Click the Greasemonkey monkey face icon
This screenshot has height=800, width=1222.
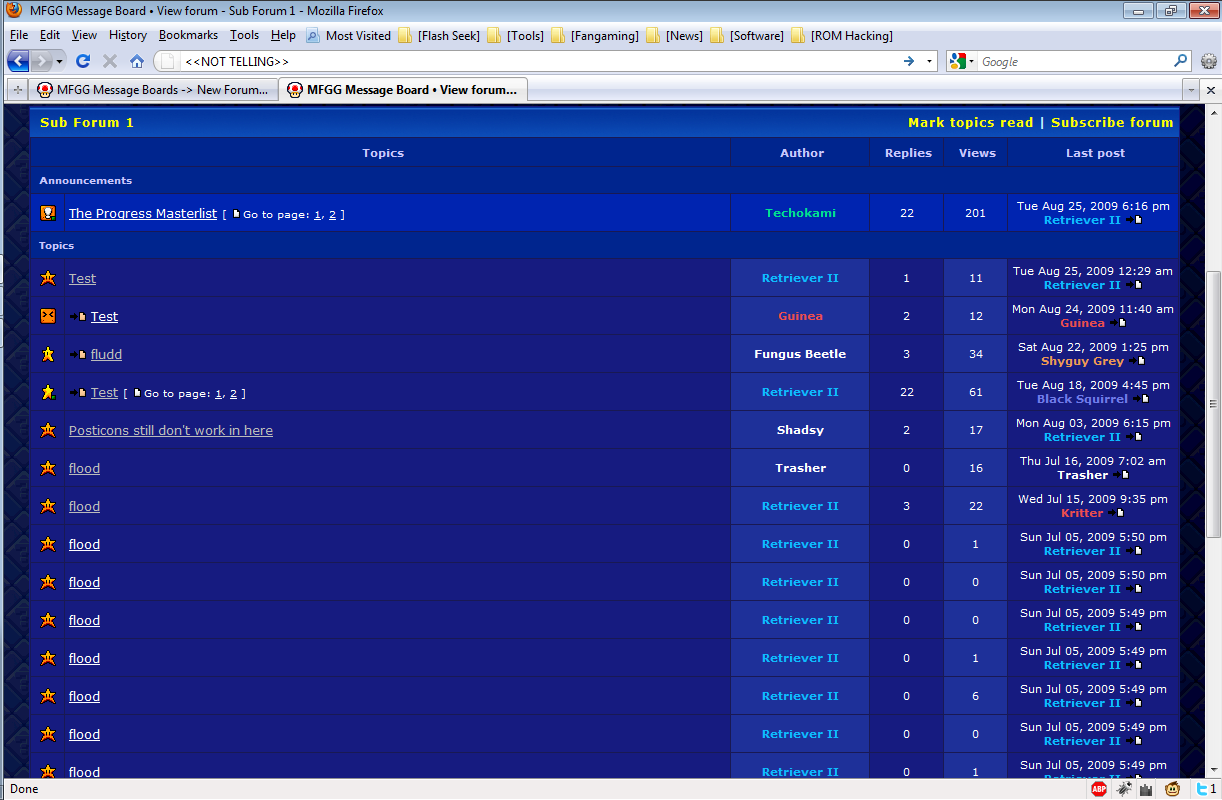[1172, 789]
